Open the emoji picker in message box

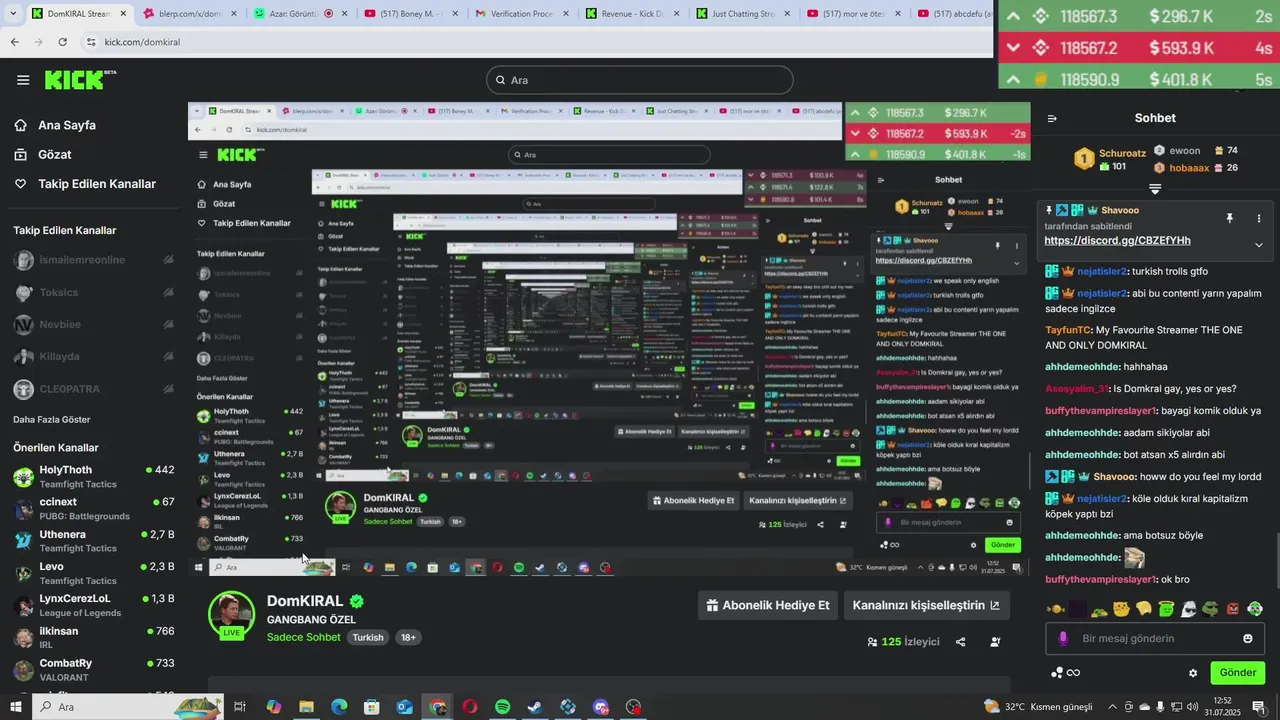point(1248,638)
